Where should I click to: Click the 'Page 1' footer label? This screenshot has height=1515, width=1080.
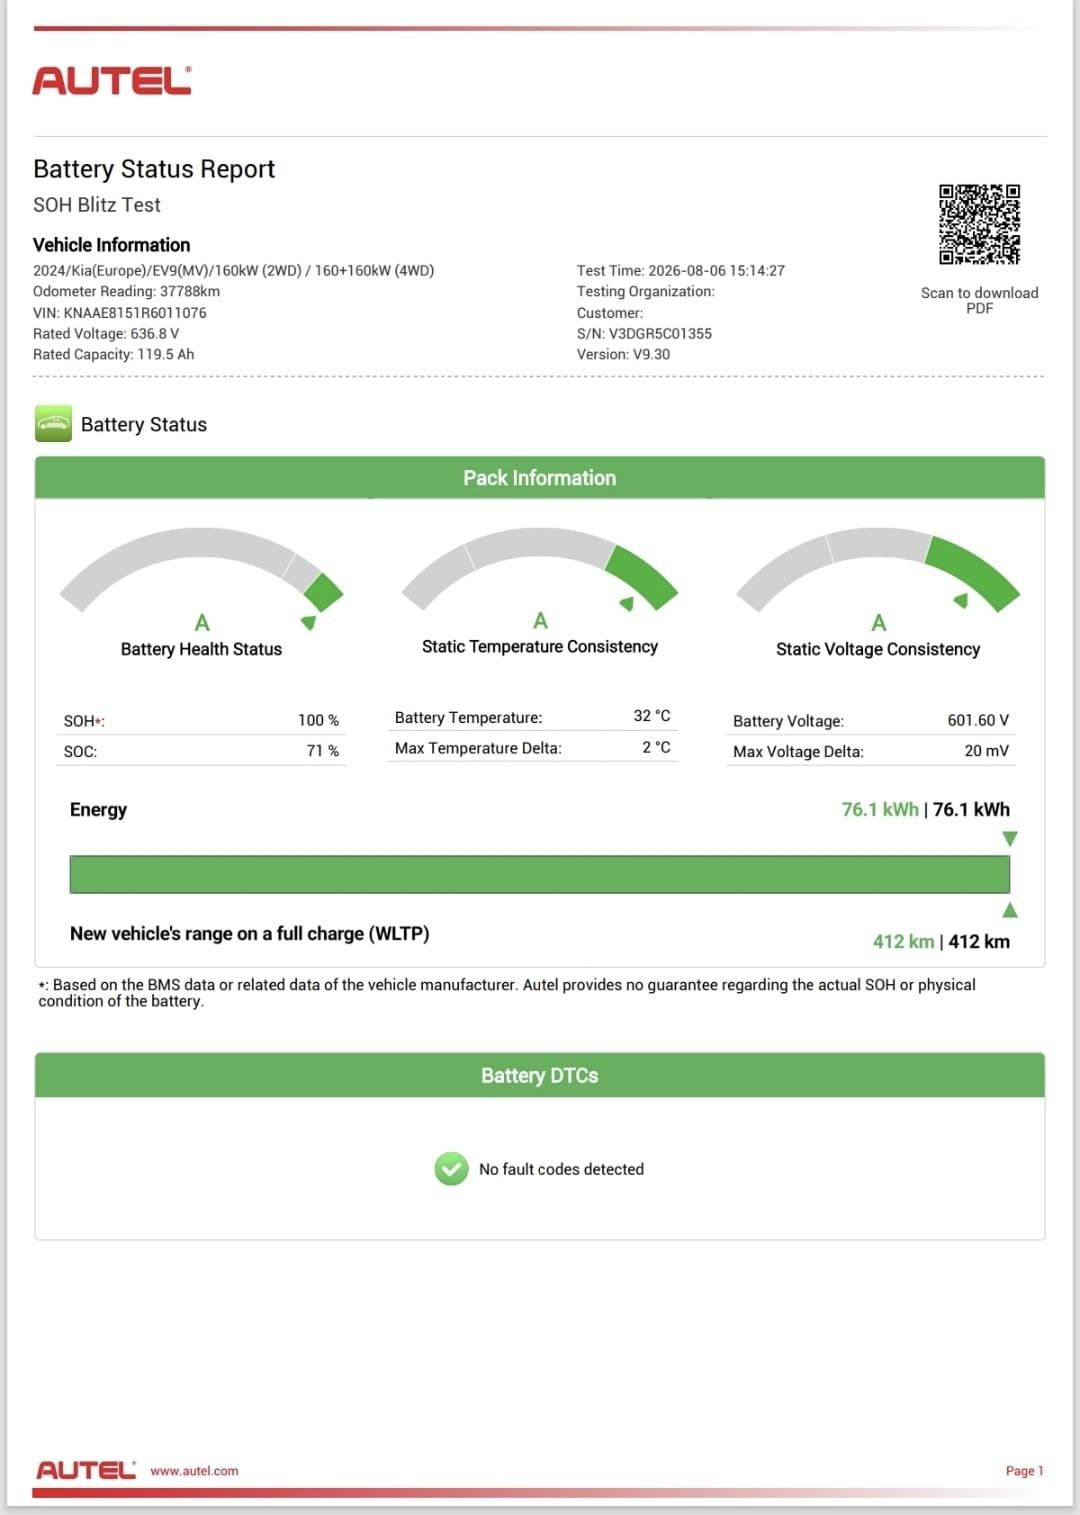[1024, 1471]
